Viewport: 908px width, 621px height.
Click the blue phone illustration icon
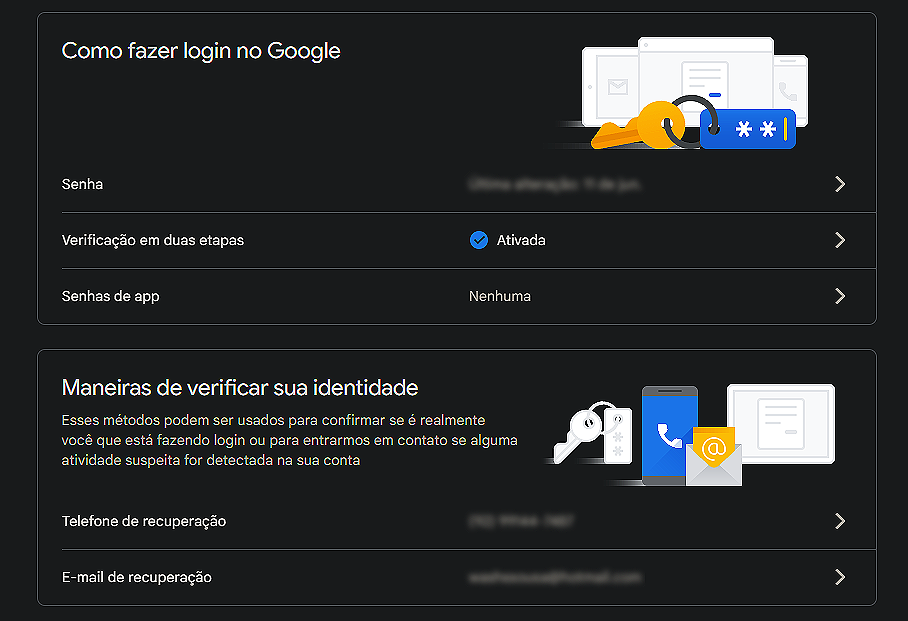(x=666, y=433)
